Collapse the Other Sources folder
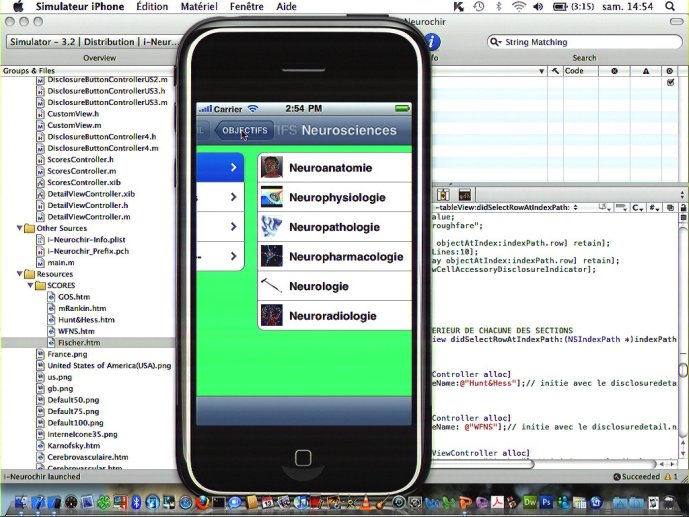 click(x=19, y=228)
